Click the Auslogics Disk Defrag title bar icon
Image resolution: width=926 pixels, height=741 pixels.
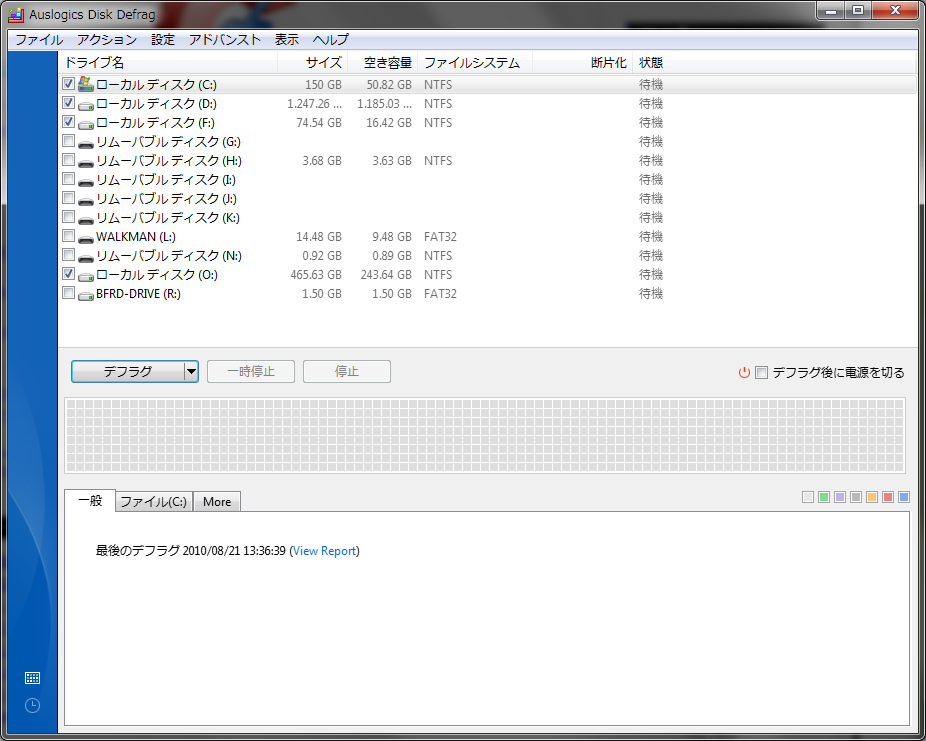click(x=16, y=14)
